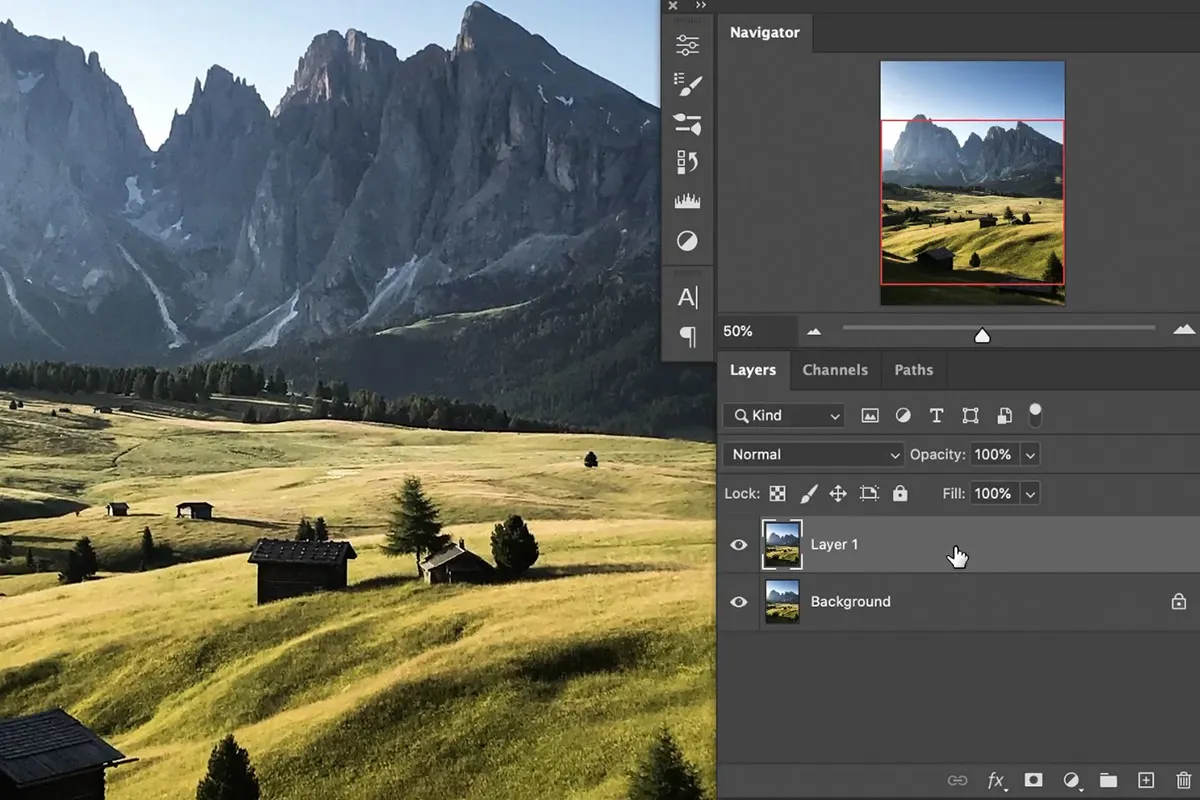
Task: Add a layer mask
Action: (x=1033, y=780)
